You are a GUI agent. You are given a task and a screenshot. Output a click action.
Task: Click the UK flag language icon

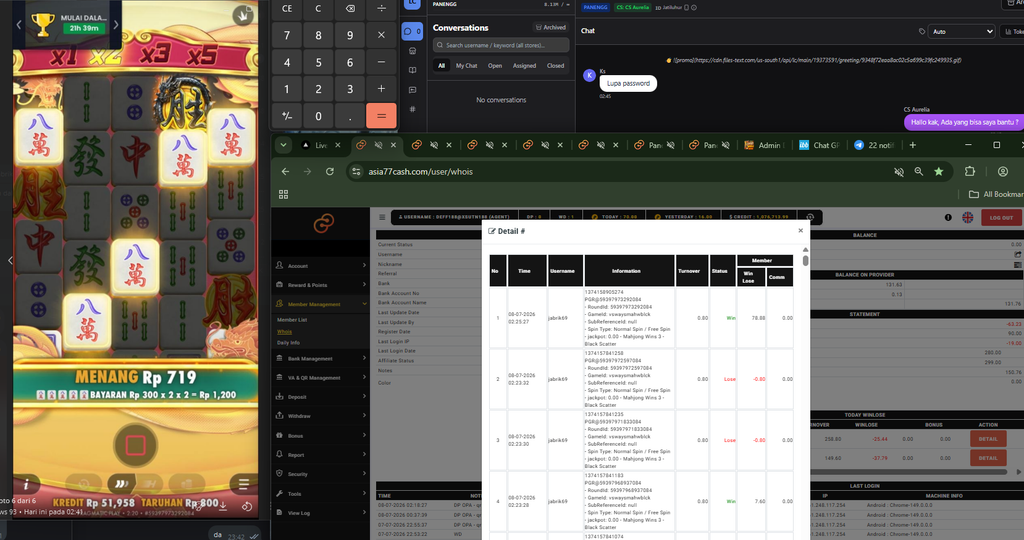pos(967,217)
